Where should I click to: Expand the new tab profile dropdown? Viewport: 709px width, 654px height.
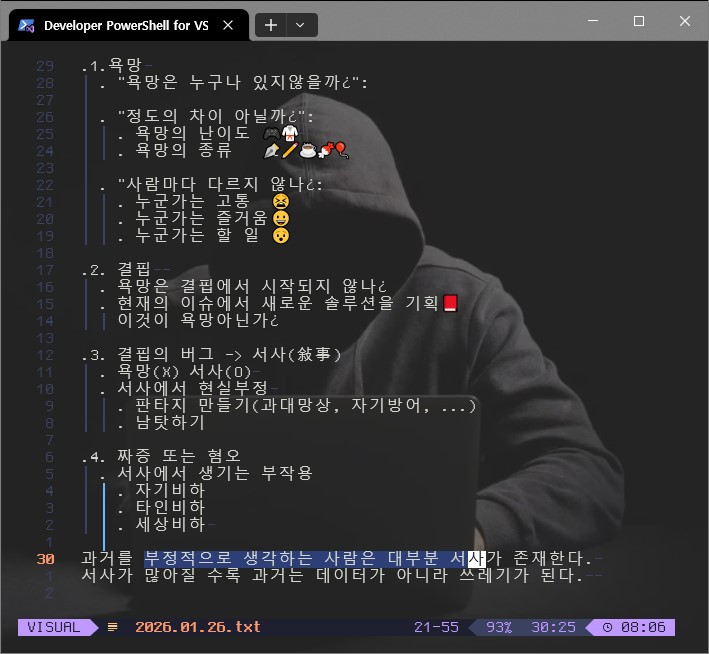300,25
